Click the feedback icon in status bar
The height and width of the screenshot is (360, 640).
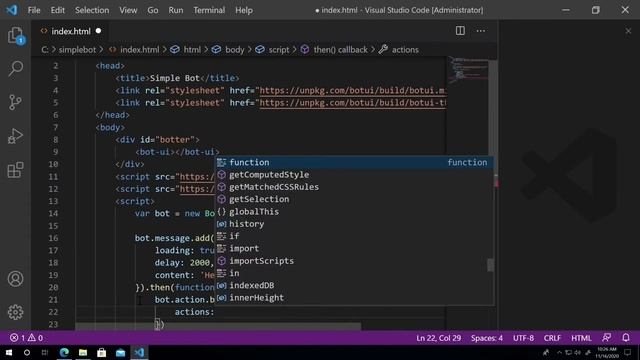(x=607, y=338)
